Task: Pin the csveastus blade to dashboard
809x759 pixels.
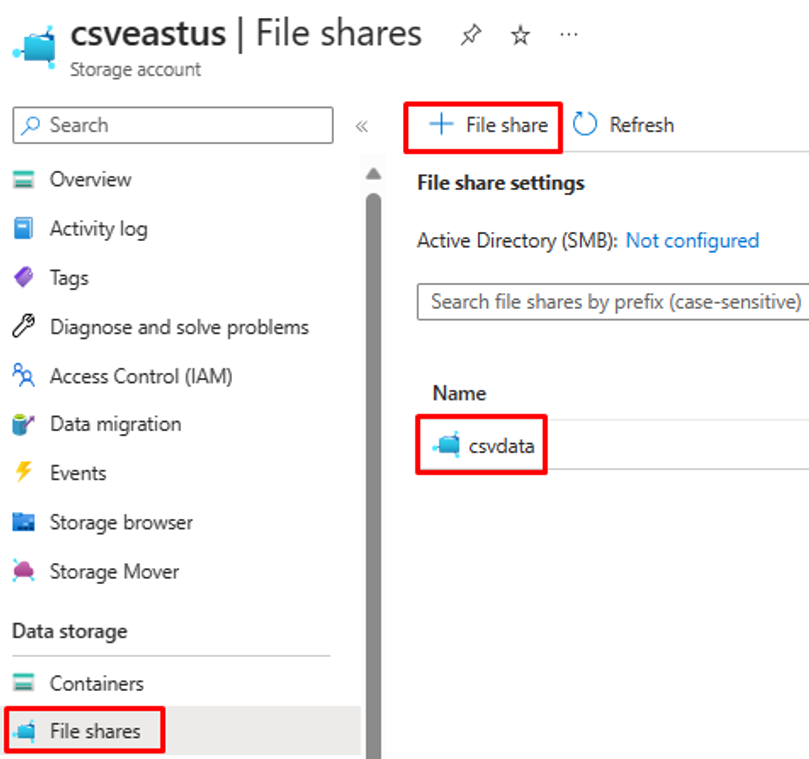Action: click(x=469, y=35)
